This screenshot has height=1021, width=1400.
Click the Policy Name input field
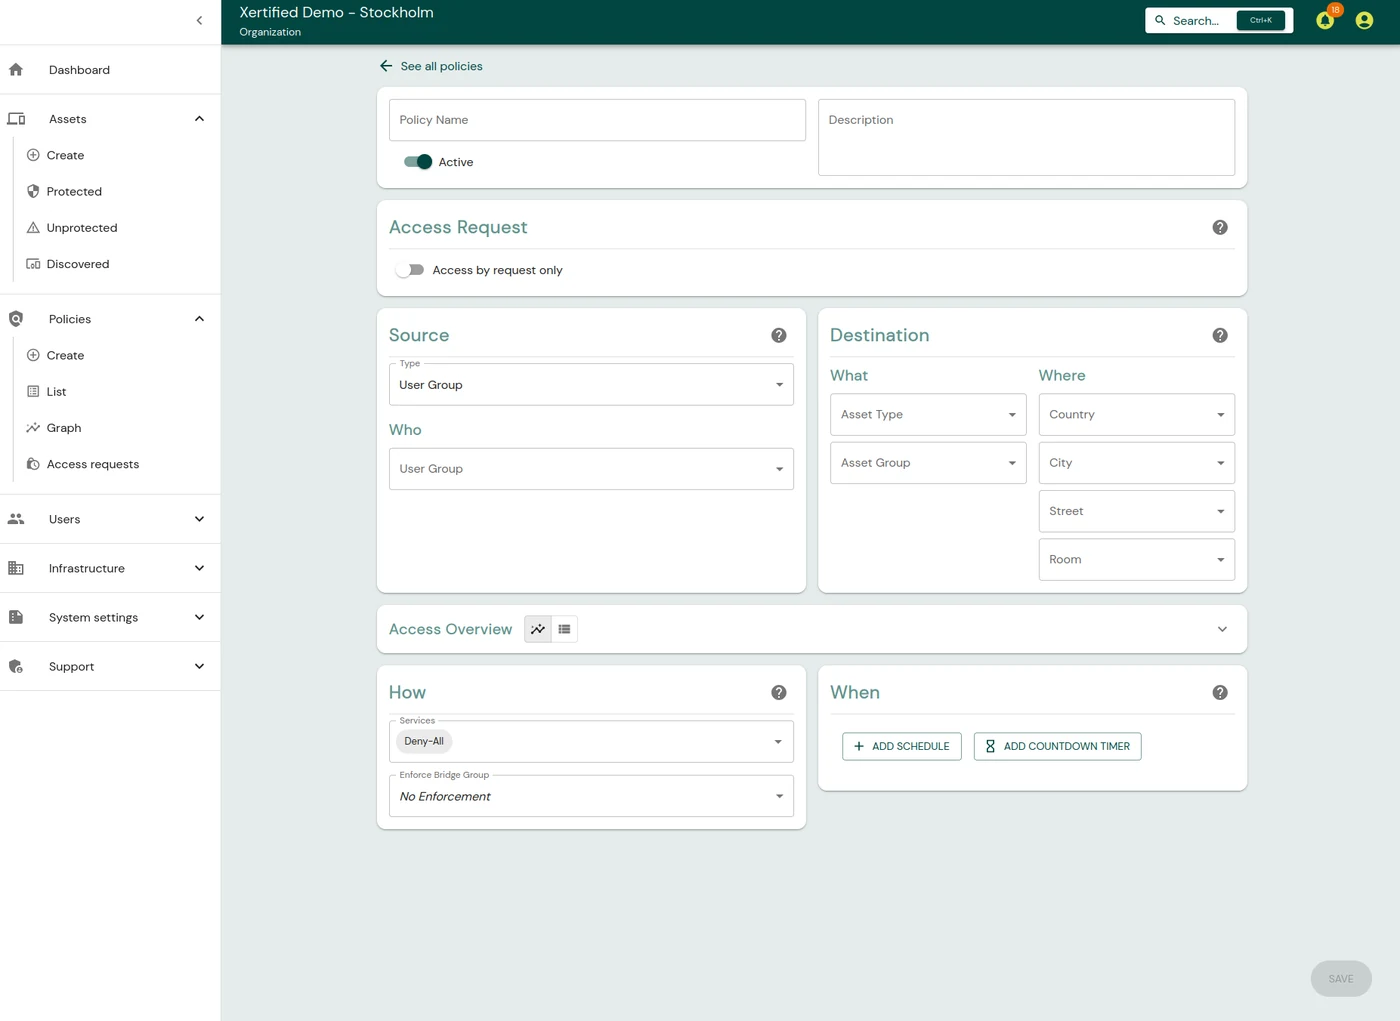[x=597, y=120]
